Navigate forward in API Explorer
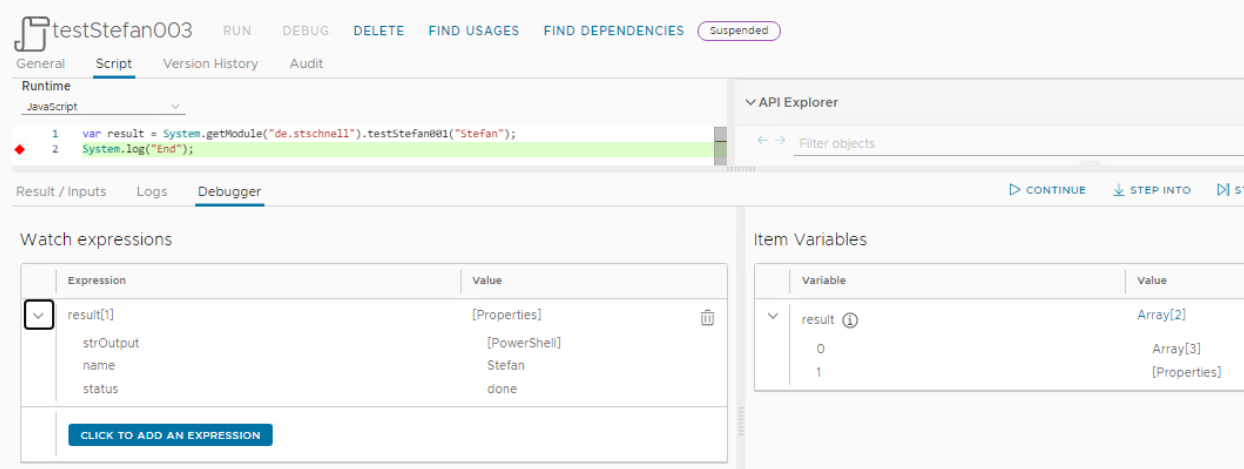The width and height of the screenshot is (1244, 469). (x=781, y=141)
